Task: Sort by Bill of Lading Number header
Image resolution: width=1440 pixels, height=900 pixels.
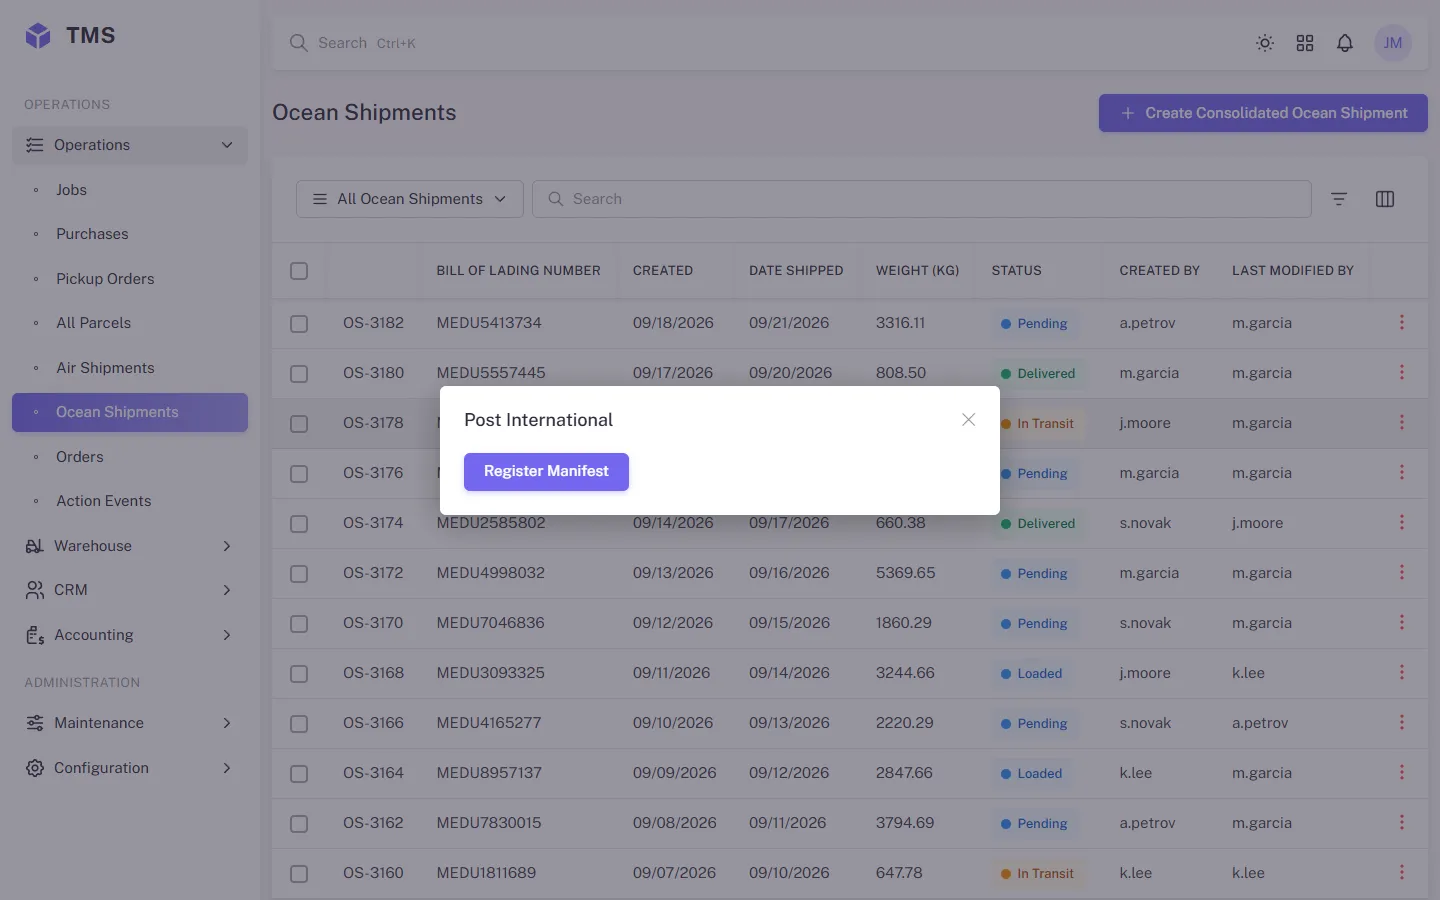Action: tap(518, 271)
